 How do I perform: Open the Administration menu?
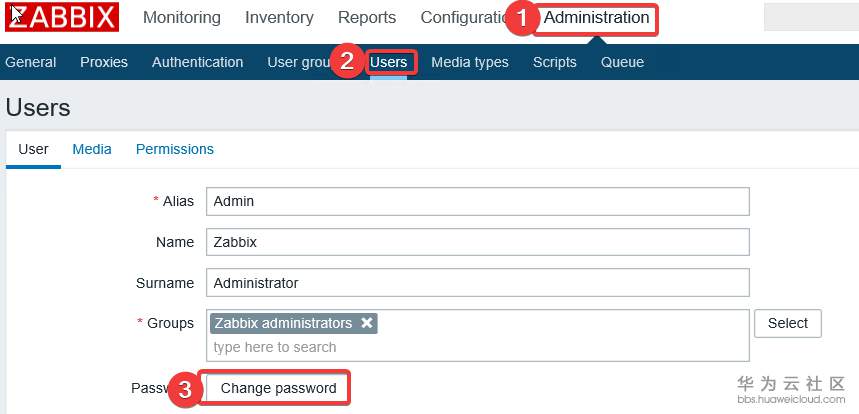(596, 18)
